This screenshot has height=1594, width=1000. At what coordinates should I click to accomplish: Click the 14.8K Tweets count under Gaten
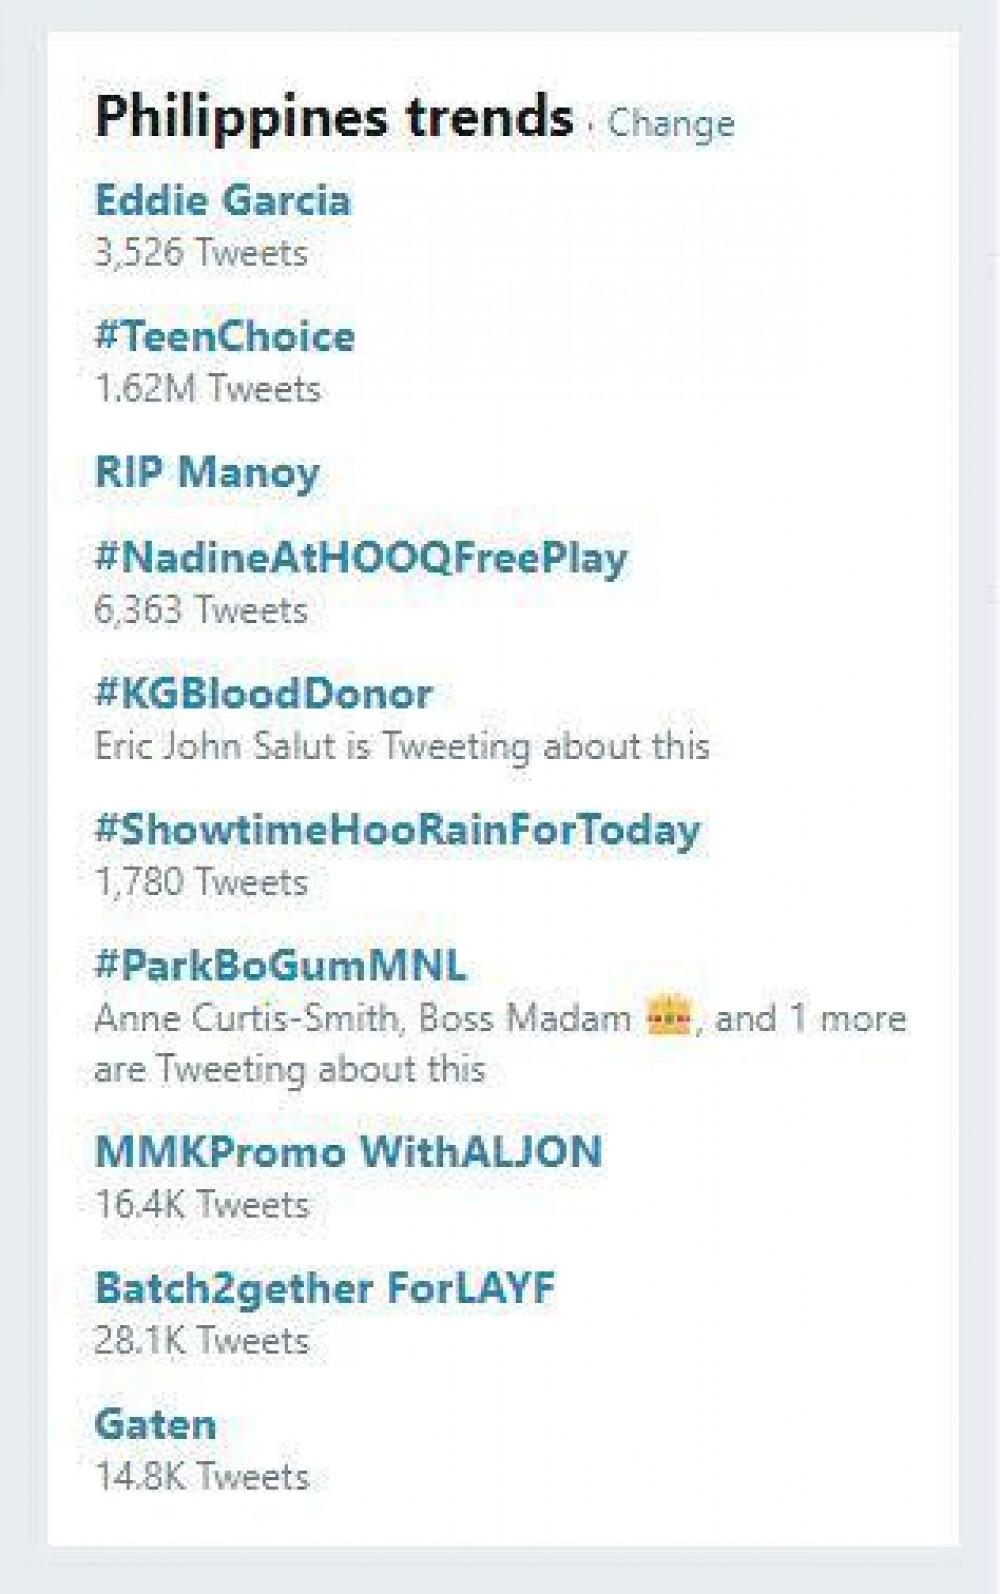point(201,1476)
